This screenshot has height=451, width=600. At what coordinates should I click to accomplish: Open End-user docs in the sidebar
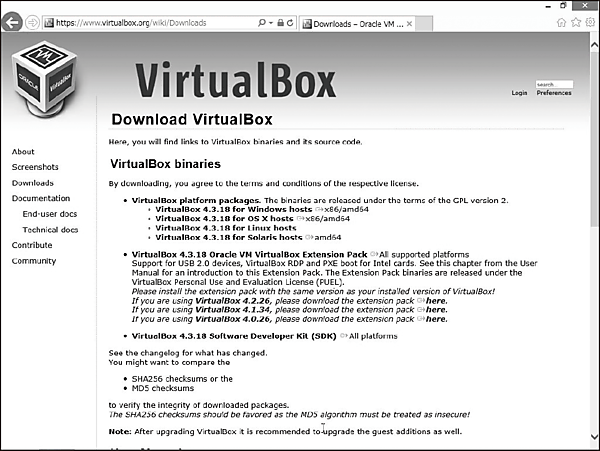pyautogui.click(x=50, y=214)
